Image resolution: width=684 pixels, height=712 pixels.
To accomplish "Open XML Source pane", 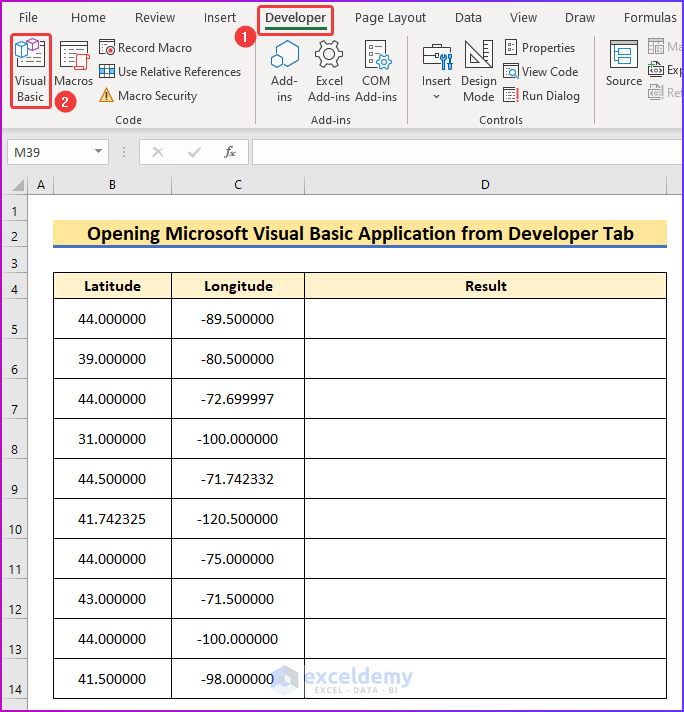I will [624, 64].
